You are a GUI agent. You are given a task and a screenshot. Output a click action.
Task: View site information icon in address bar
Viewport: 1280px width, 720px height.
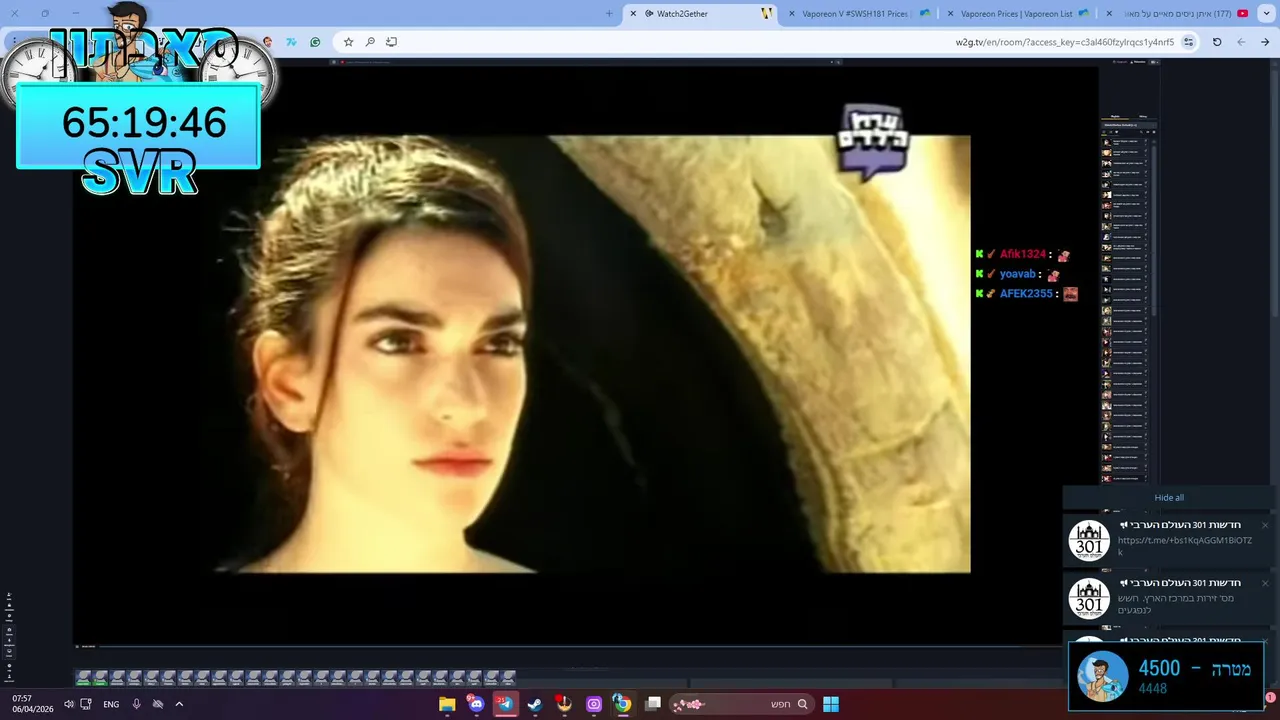coord(1189,42)
